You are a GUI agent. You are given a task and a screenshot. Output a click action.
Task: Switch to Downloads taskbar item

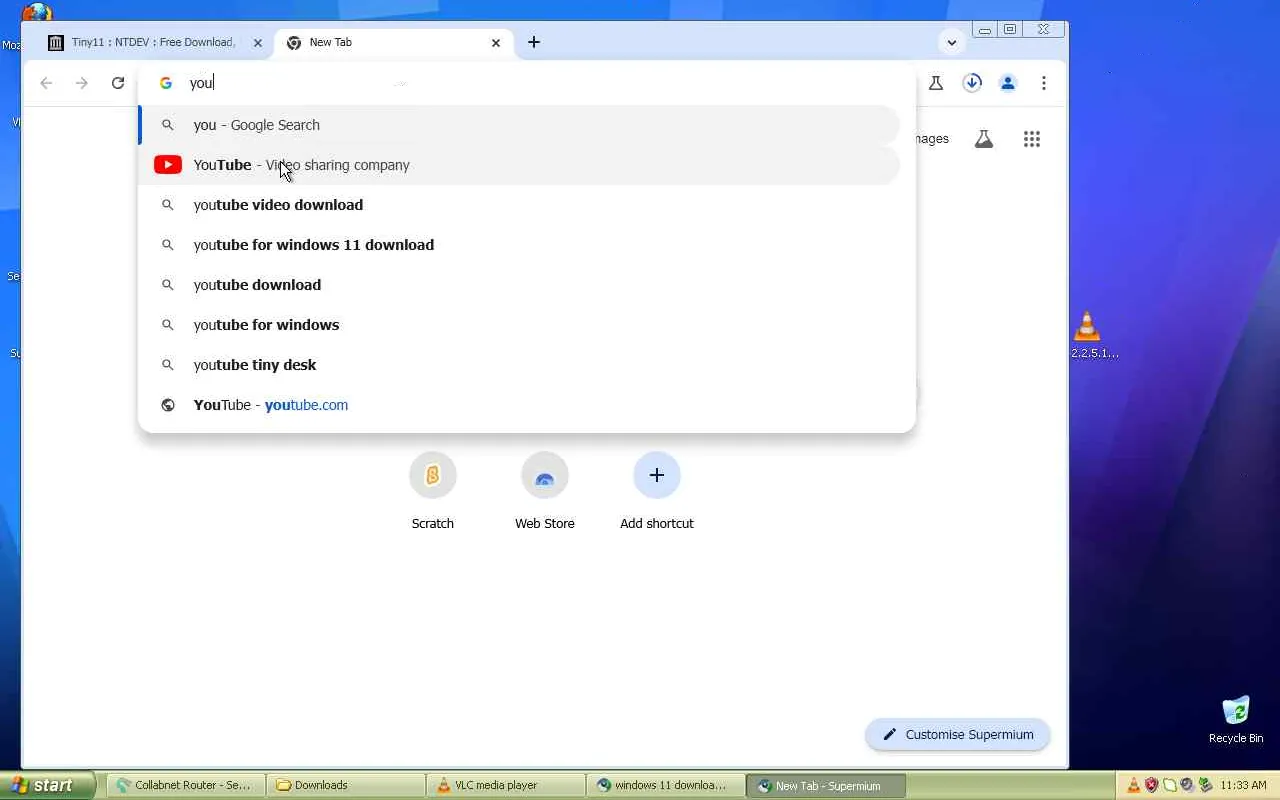pos(346,785)
